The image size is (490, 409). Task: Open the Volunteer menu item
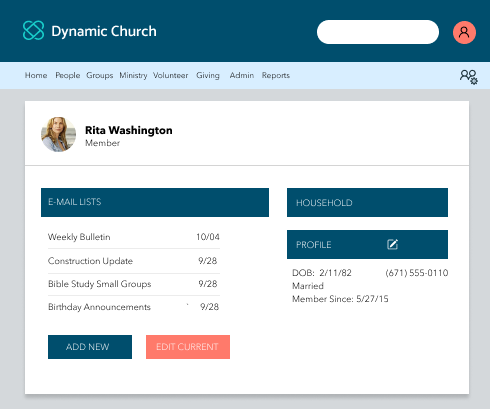[x=171, y=75]
